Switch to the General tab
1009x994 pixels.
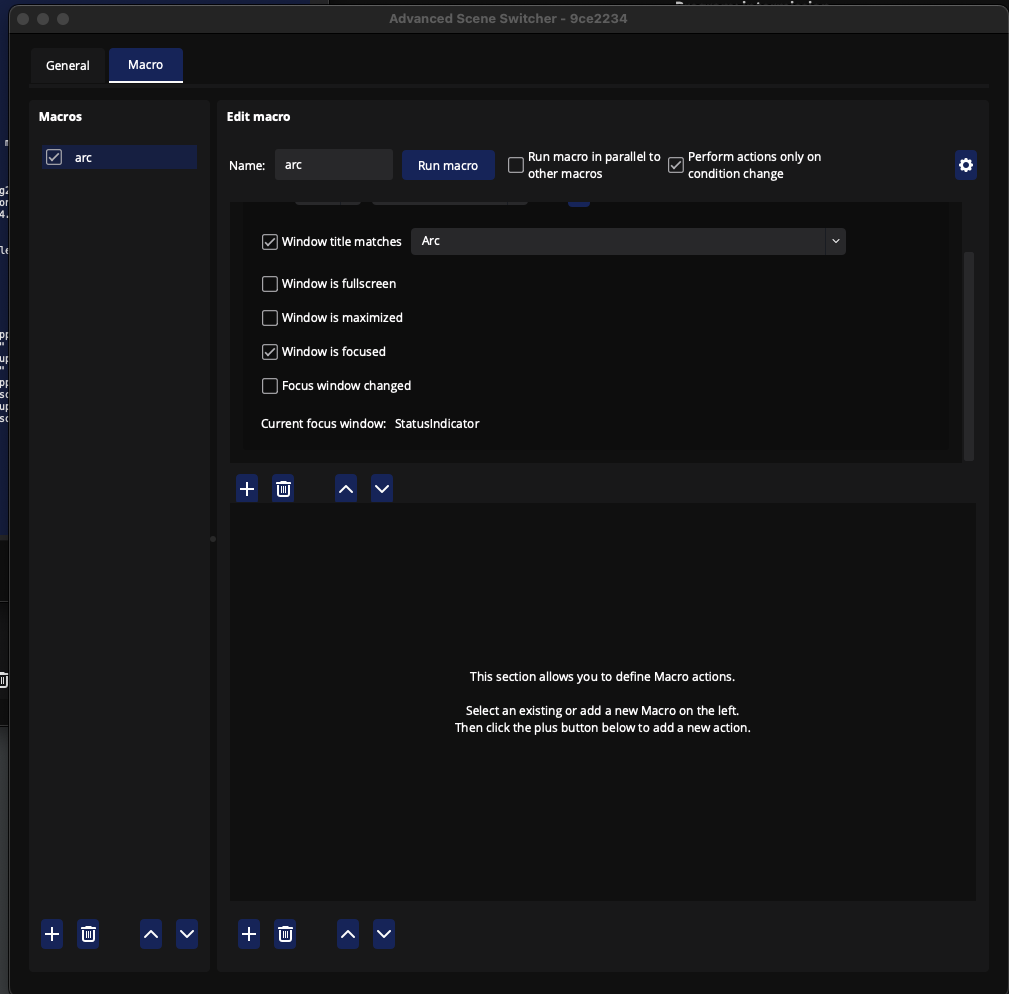(68, 65)
